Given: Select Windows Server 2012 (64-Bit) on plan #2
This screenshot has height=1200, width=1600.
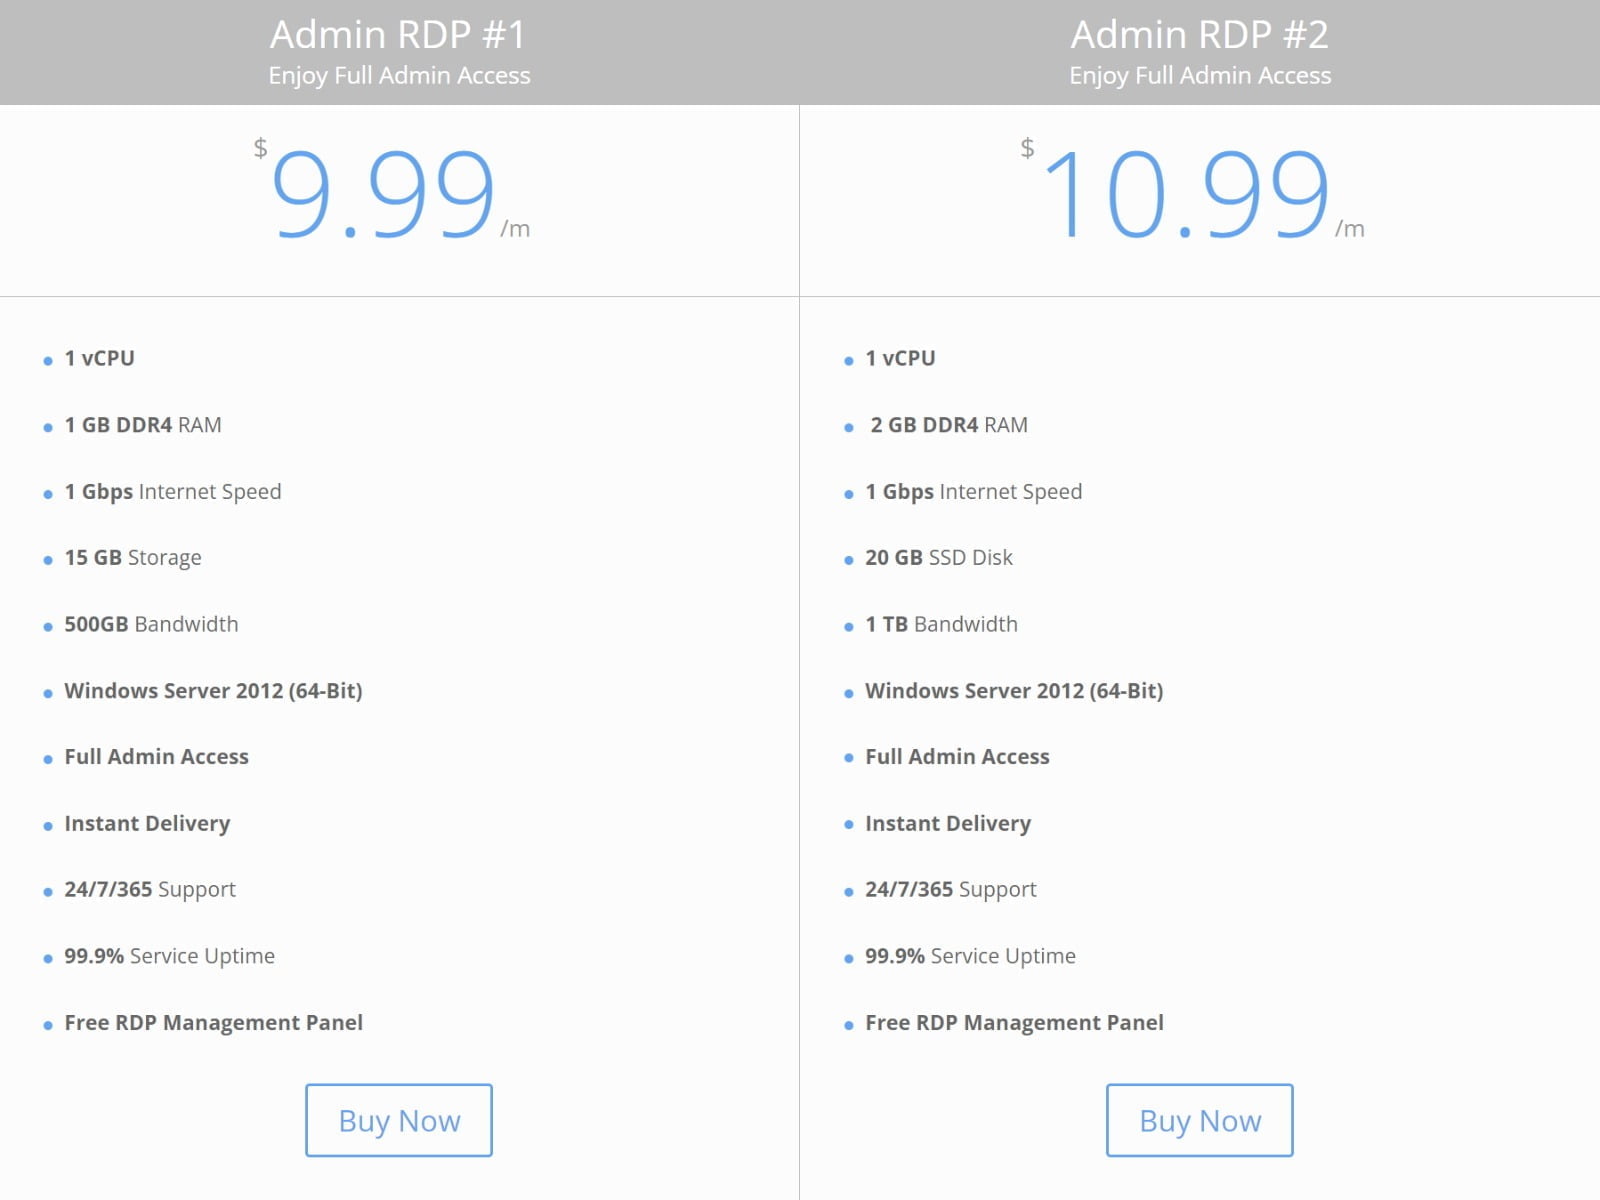Looking at the screenshot, I should pyautogui.click(x=1013, y=690).
